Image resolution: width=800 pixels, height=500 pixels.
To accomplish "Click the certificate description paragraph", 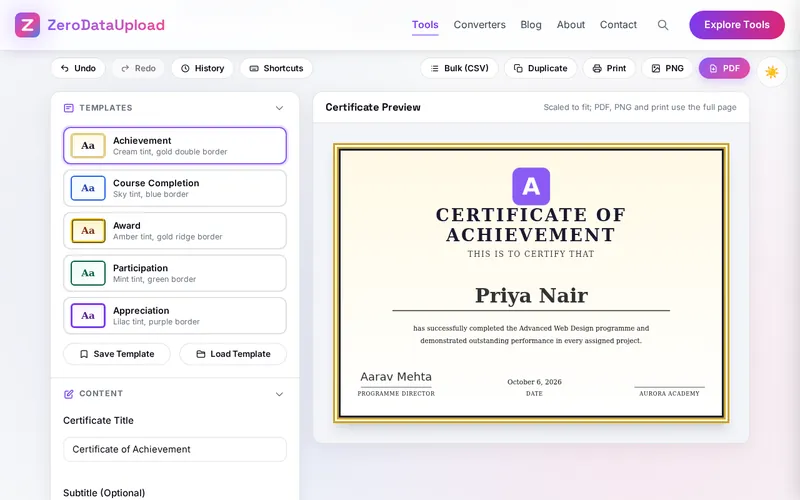I will 531,335.
